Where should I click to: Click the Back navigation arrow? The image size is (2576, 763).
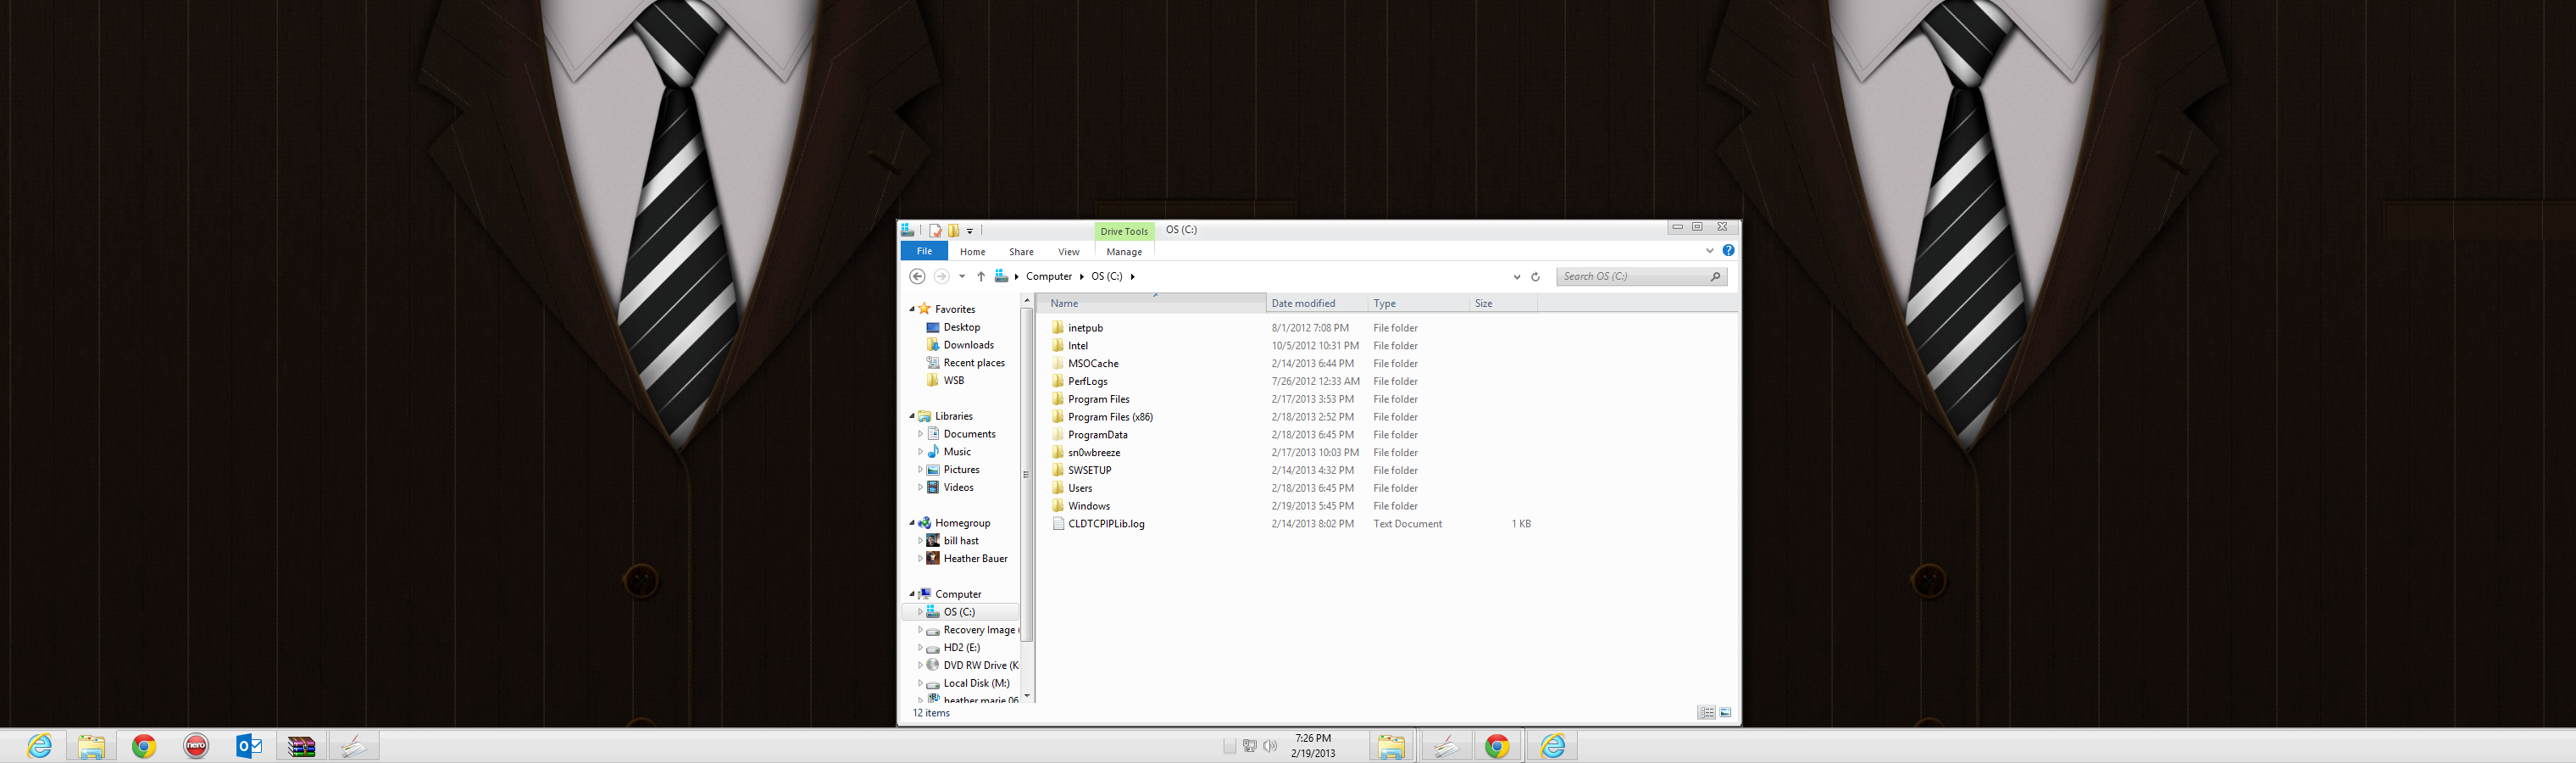pos(917,276)
